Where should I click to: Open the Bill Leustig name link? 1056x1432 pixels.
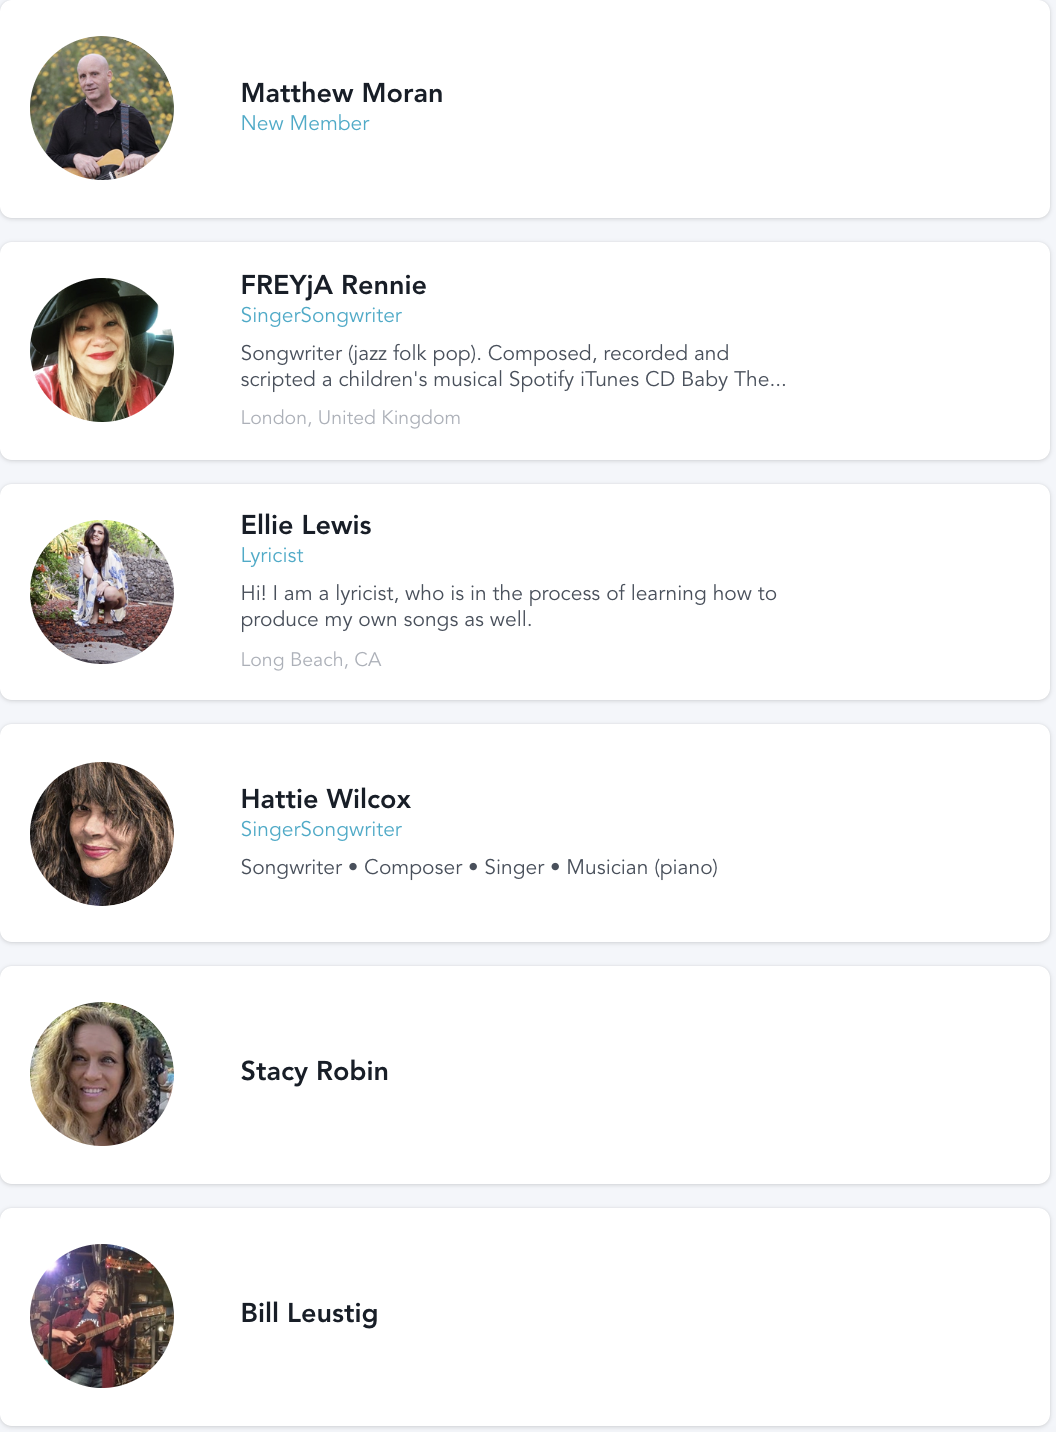pos(309,1313)
